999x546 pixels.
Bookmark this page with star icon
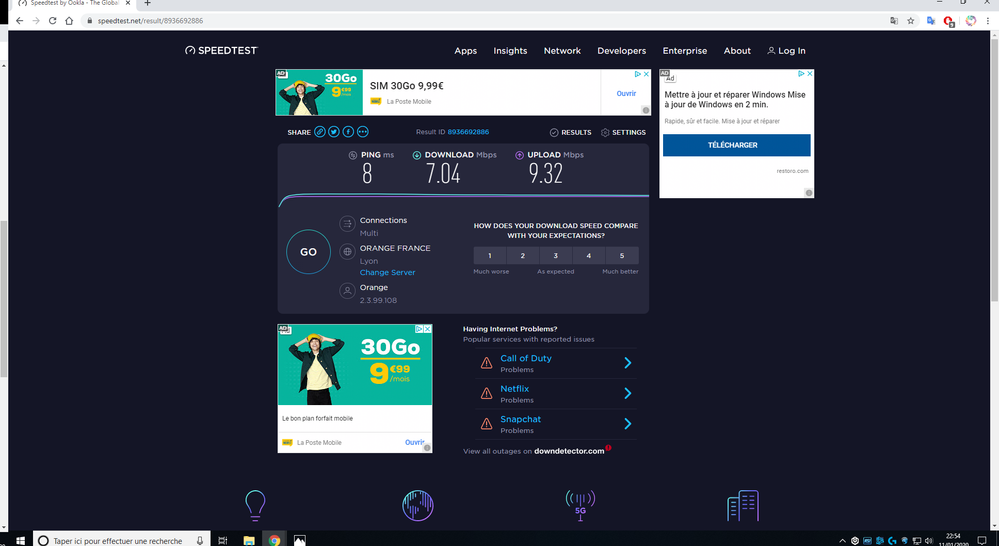pyautogui.click(x=911, y=21)
